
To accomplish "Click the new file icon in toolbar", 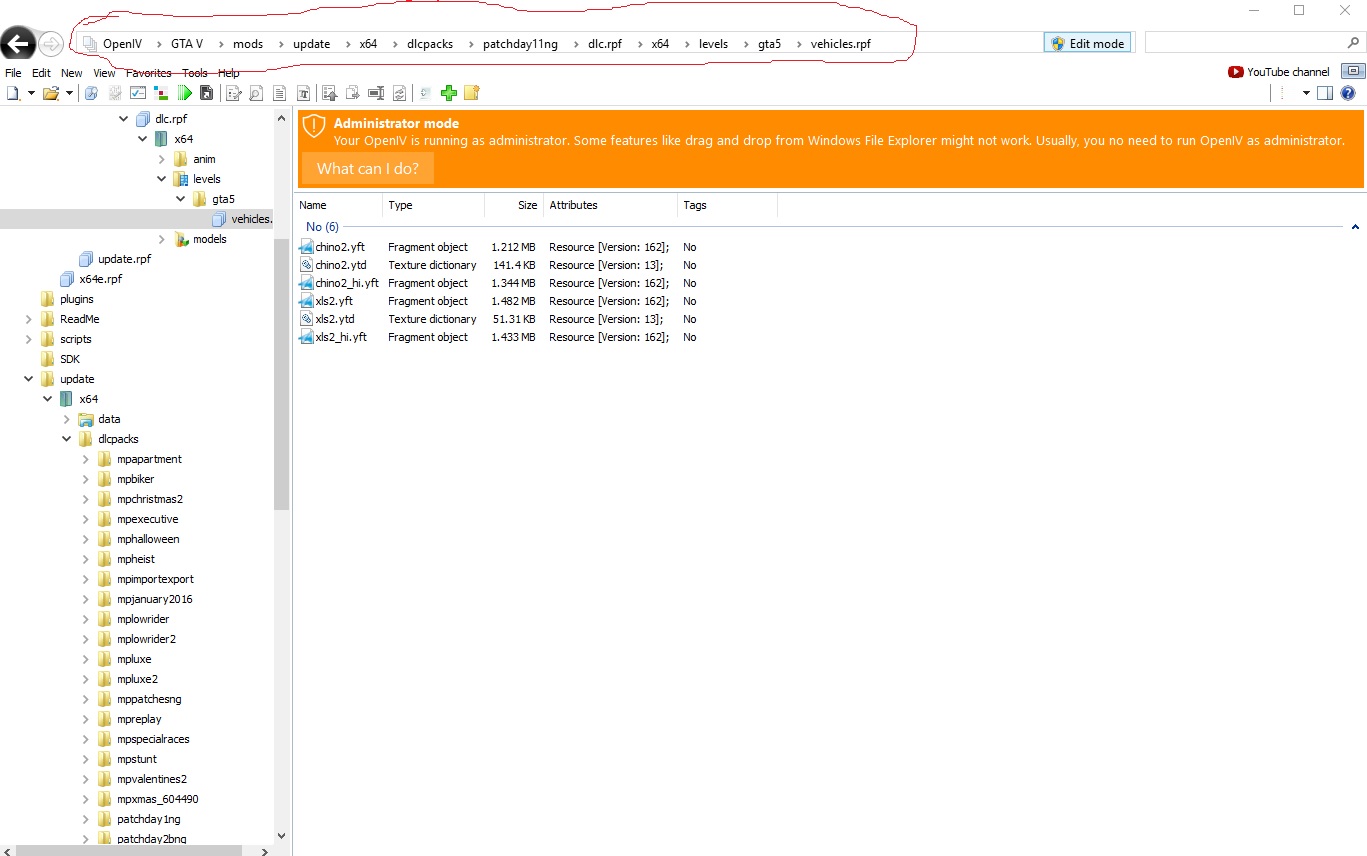I will pyautogui.click(x=13, y=93).
